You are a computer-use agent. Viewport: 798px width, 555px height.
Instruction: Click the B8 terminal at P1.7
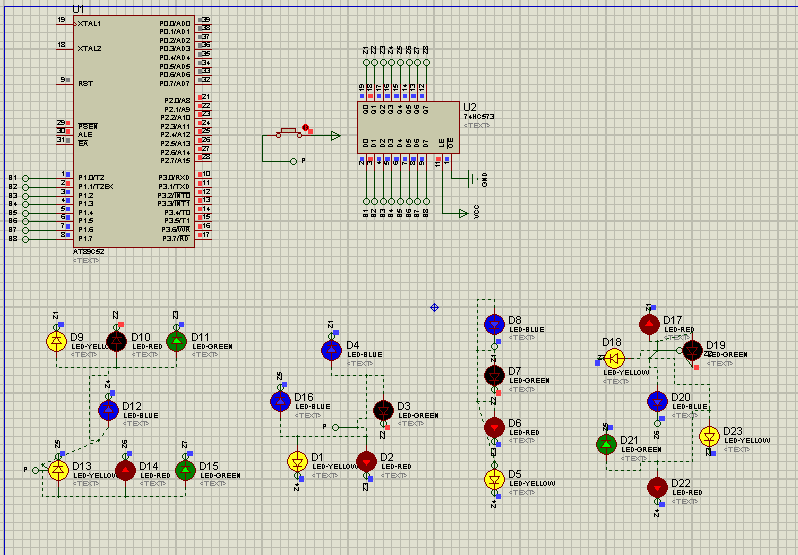pyautogui.click(x=25, y=239)
